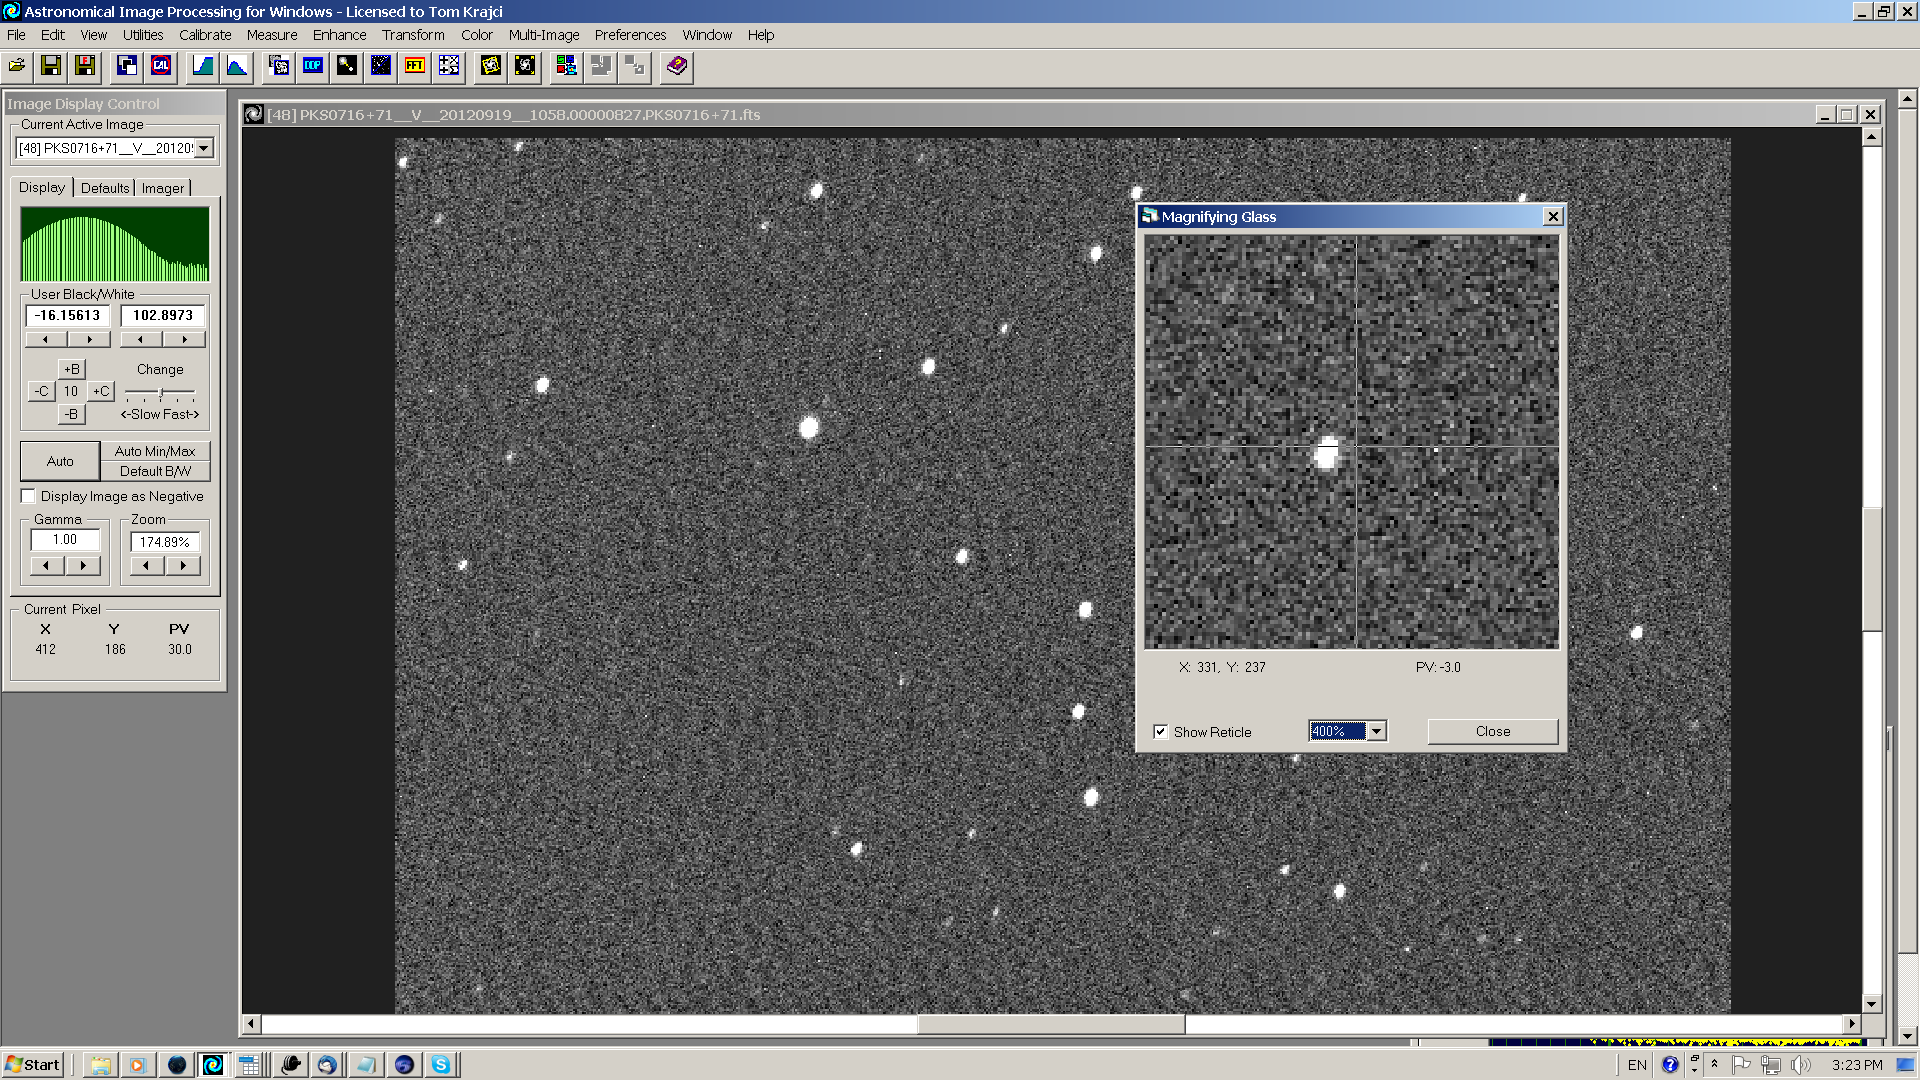Open the Multi-Image menu
The height and width of the screenshot is (1080, 1920).
click(x=543, y=35)
